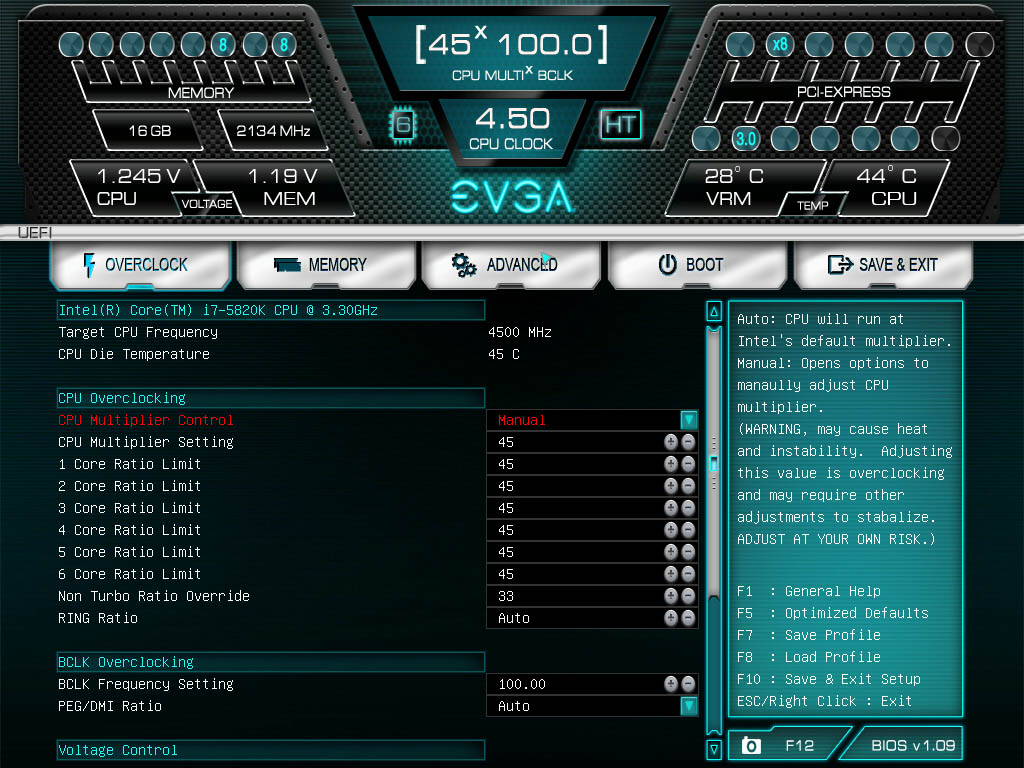Click the BCLK Frequency Setting value 100.00
This screenshot has height=768, width=1024.
pos(522,684)
